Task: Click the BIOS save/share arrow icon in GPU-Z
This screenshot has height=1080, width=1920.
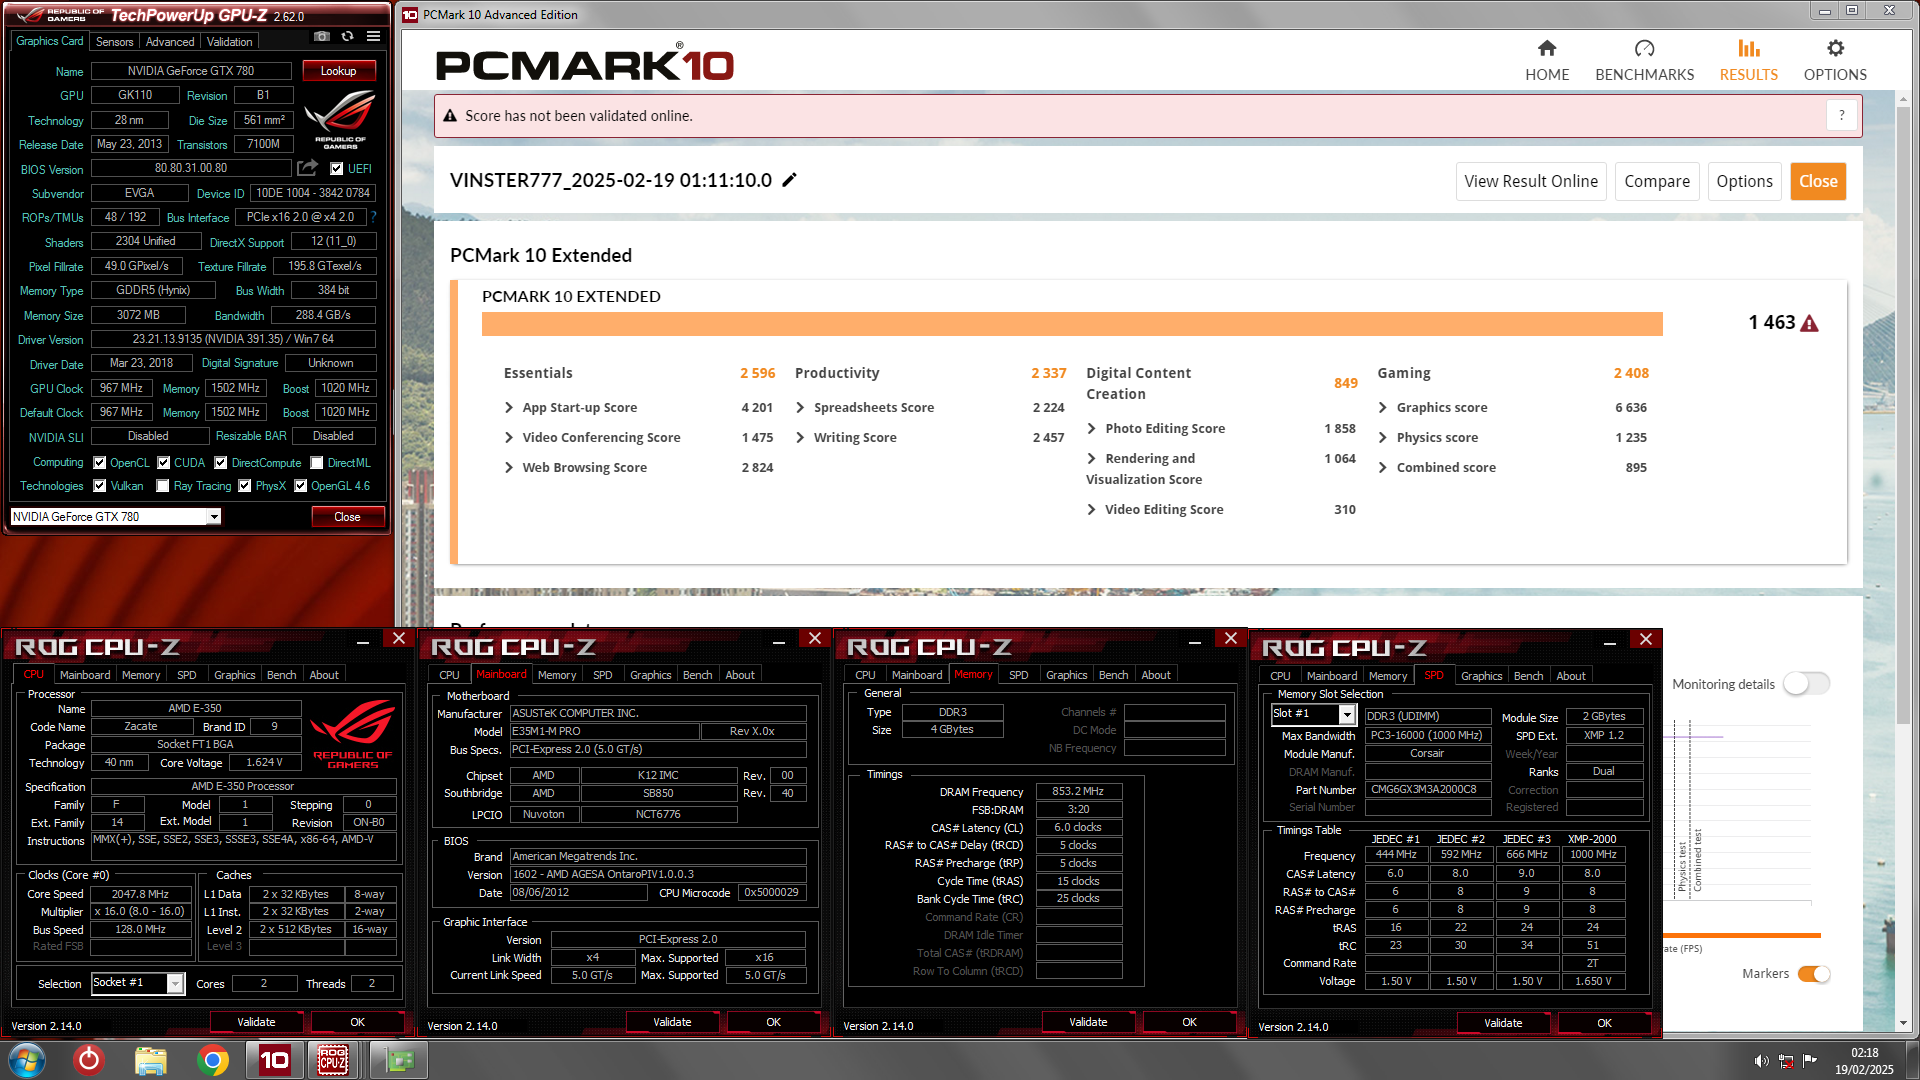Action: pos(307,168)
